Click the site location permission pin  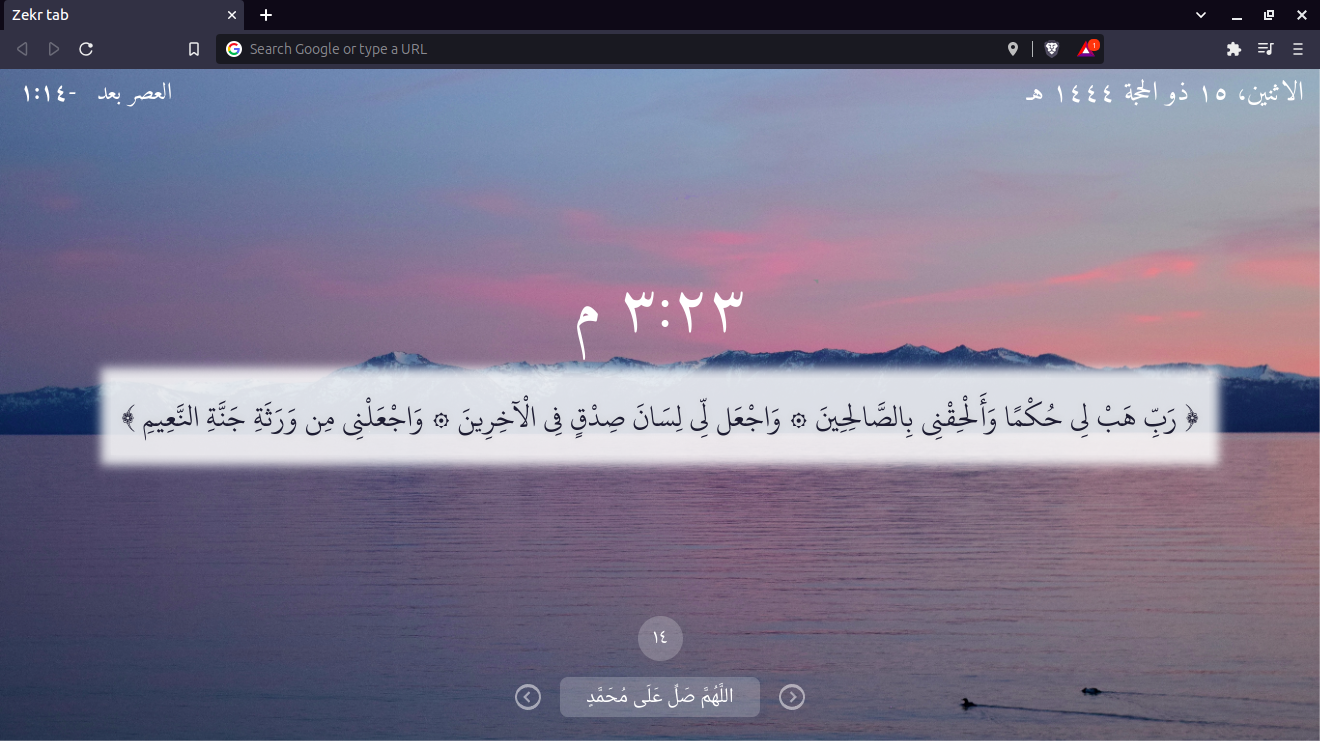pyautogui.click(x=1013, y=48)
